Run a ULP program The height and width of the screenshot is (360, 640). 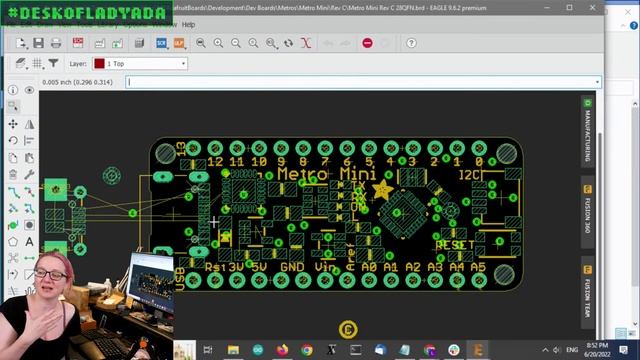(179, 43)
